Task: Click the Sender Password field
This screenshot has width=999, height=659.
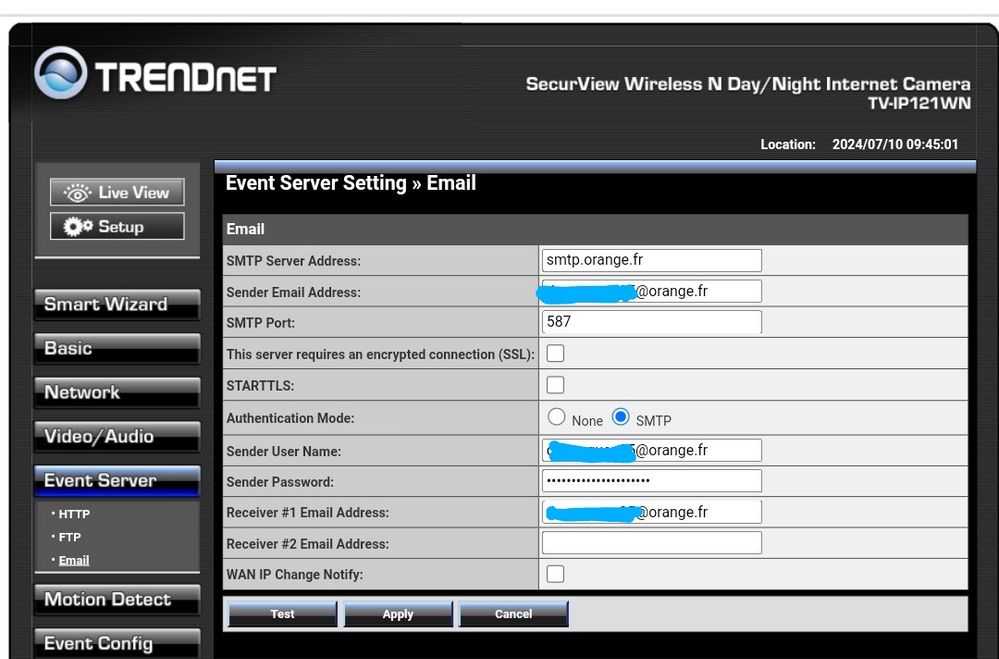Action: (652, 481)
